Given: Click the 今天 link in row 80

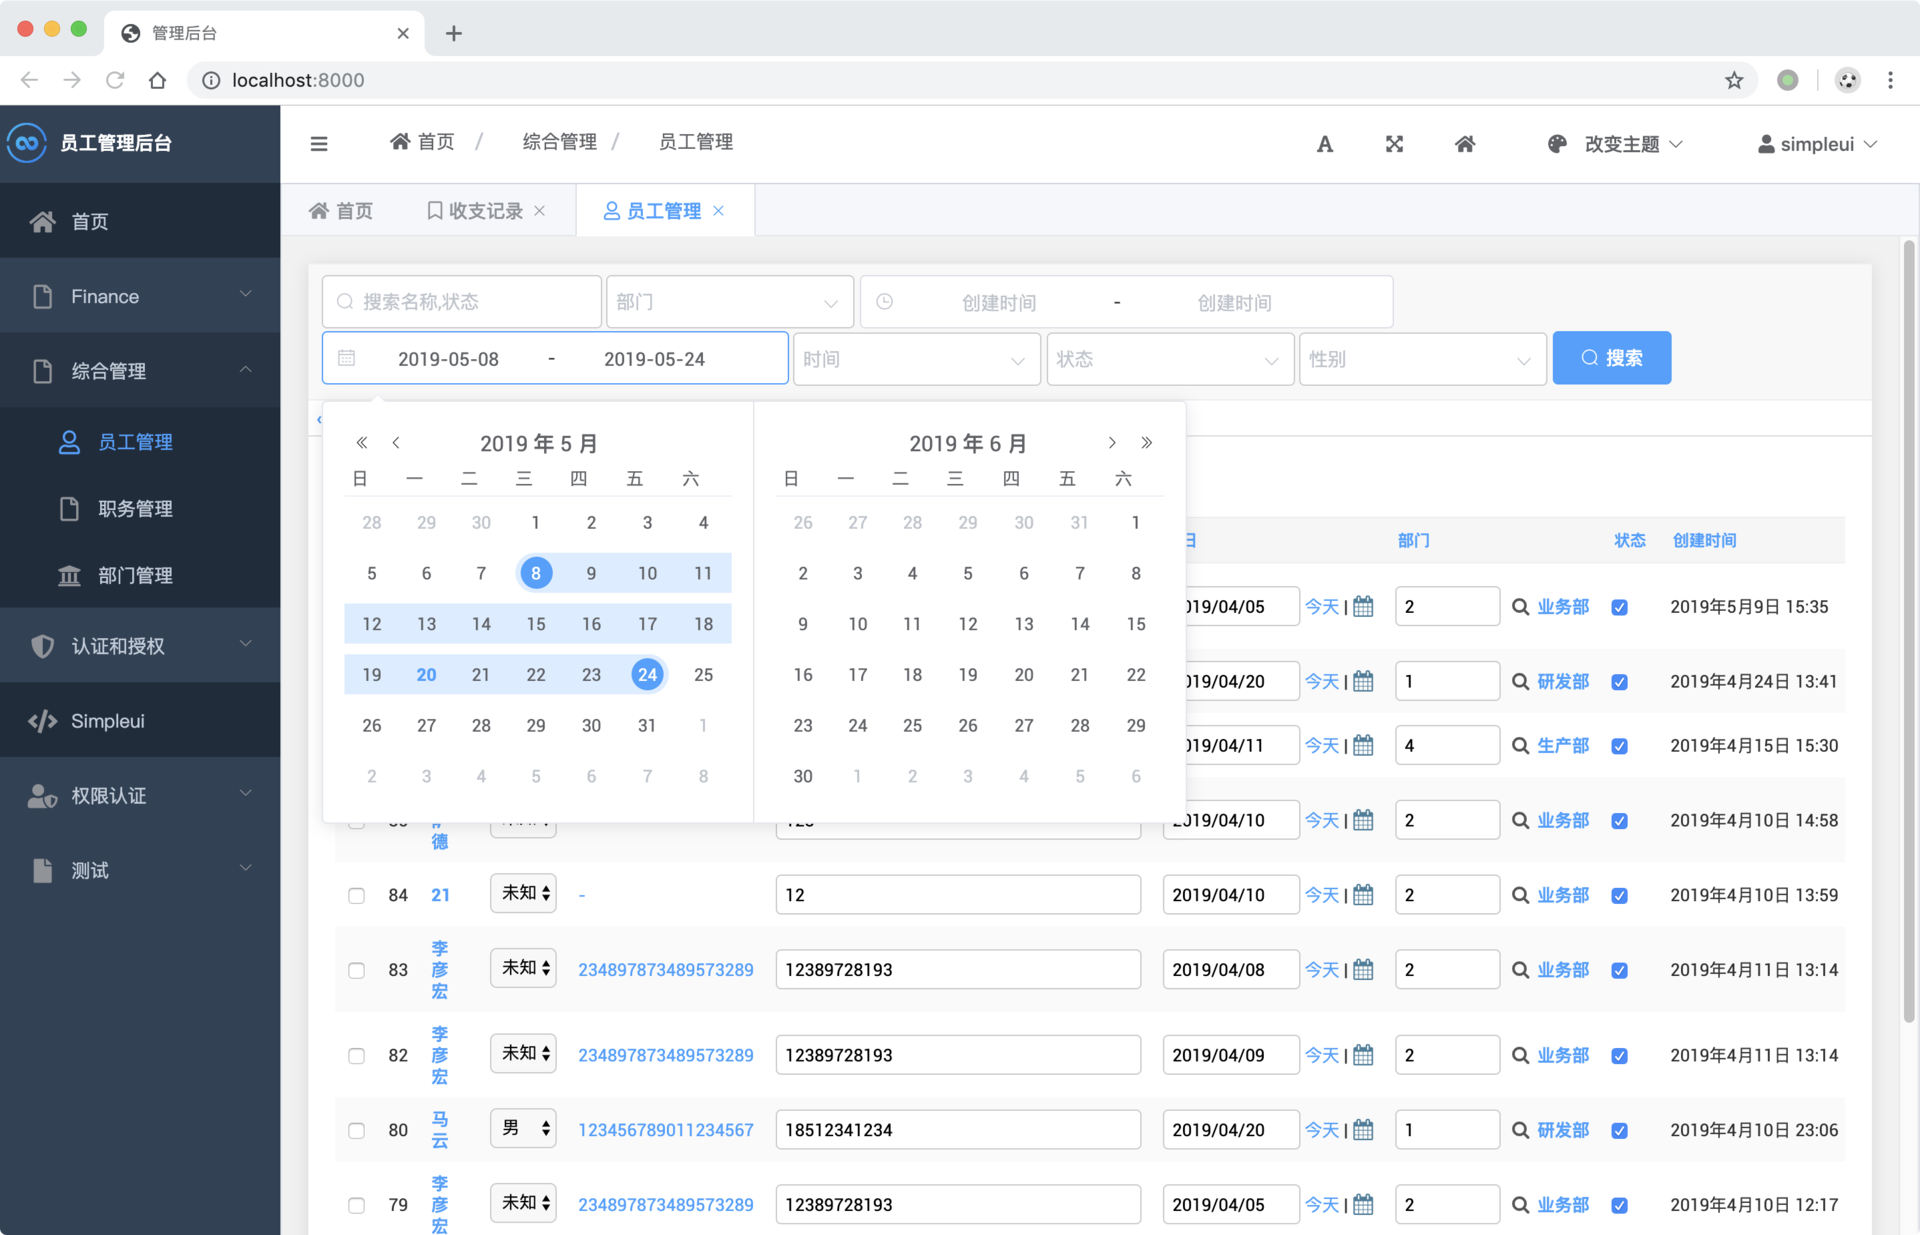Looking at the screenshot, I should [x=1322, y=1129].
